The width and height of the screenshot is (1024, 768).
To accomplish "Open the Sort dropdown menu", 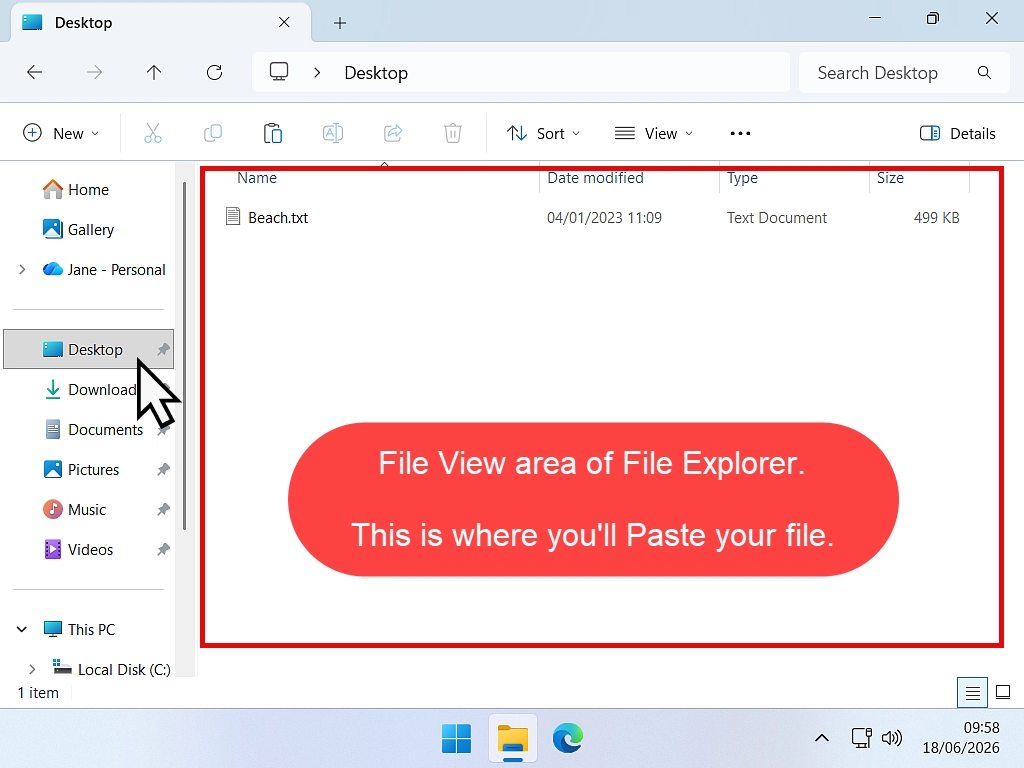I will pos(543,133).
